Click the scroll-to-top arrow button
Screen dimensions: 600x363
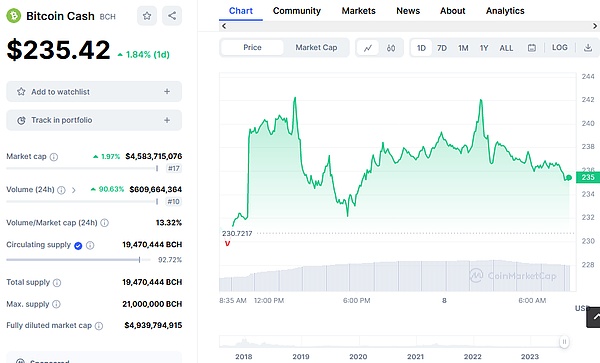click(593, 317)
